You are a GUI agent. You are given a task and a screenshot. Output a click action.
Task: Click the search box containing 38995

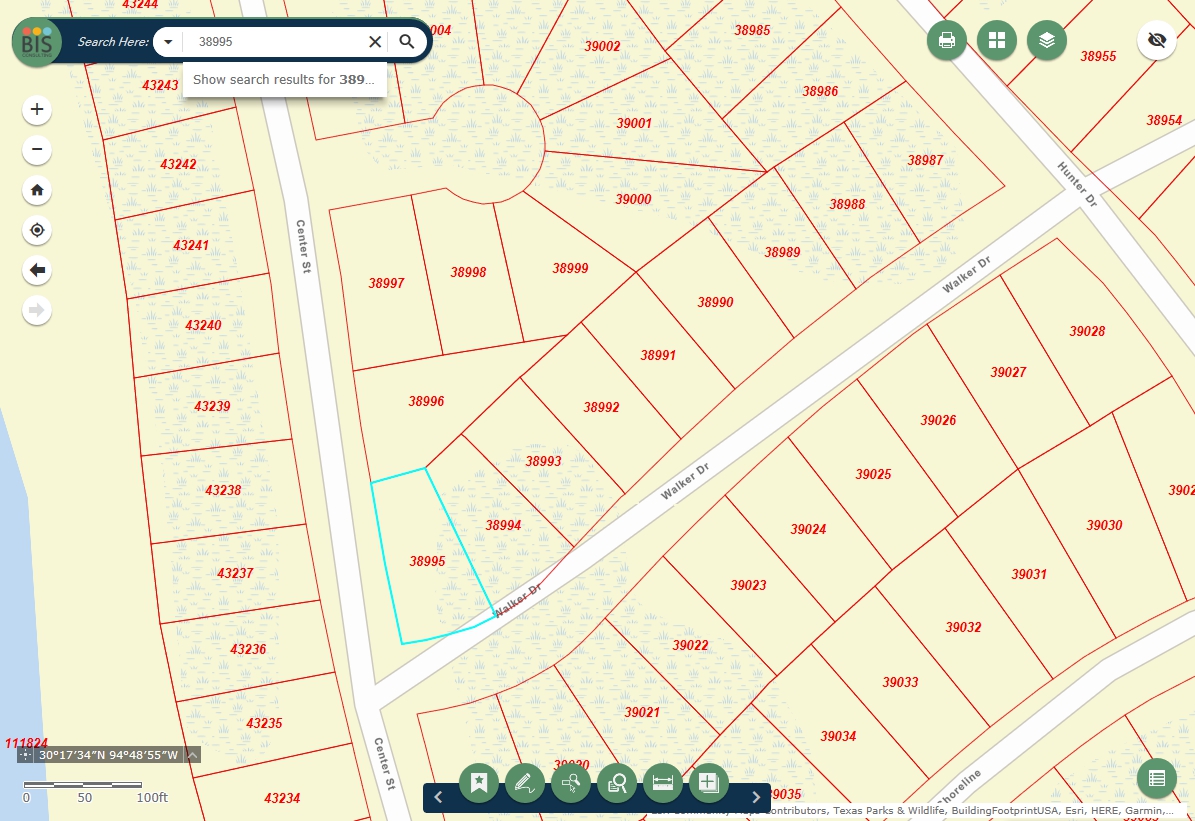pyautogui.click(x=275, y=42)
